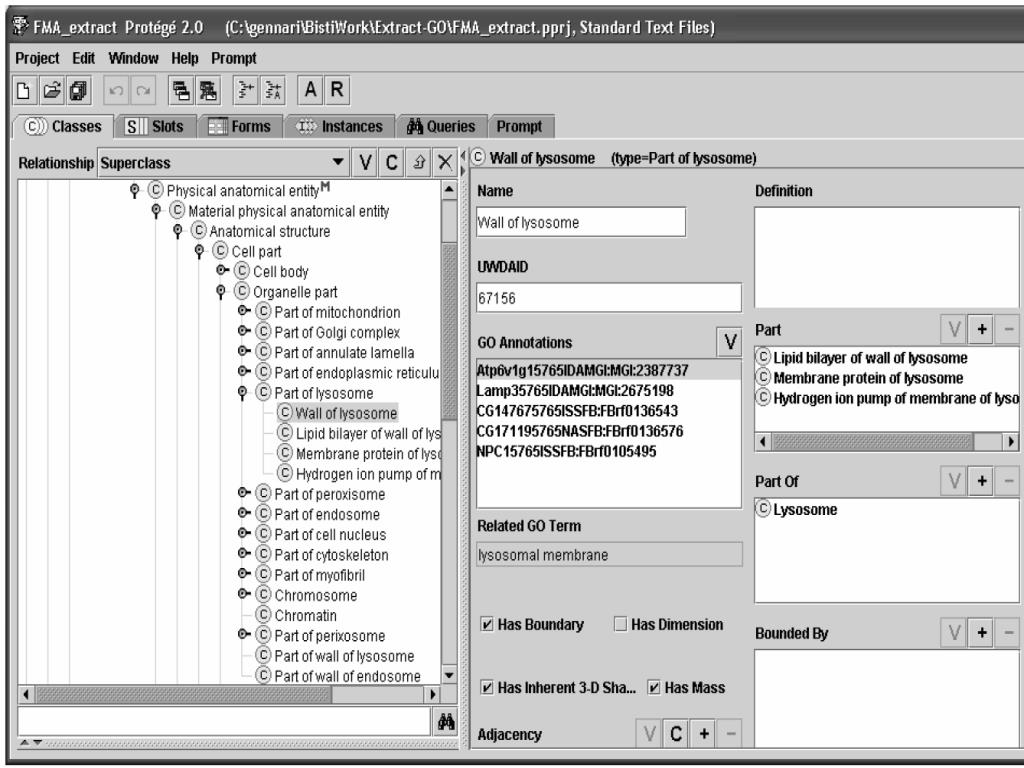Screen dimensions: 1024x768
Task: Expand the Part of mitochondrion node
Action: click(x=244, y=311)
